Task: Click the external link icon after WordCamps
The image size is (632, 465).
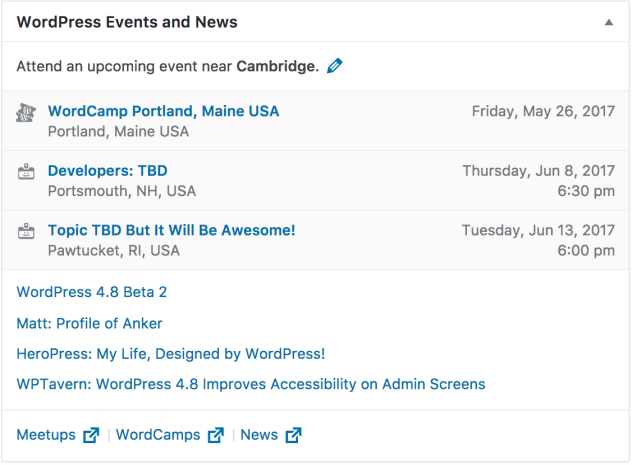Action: point(216,435)
